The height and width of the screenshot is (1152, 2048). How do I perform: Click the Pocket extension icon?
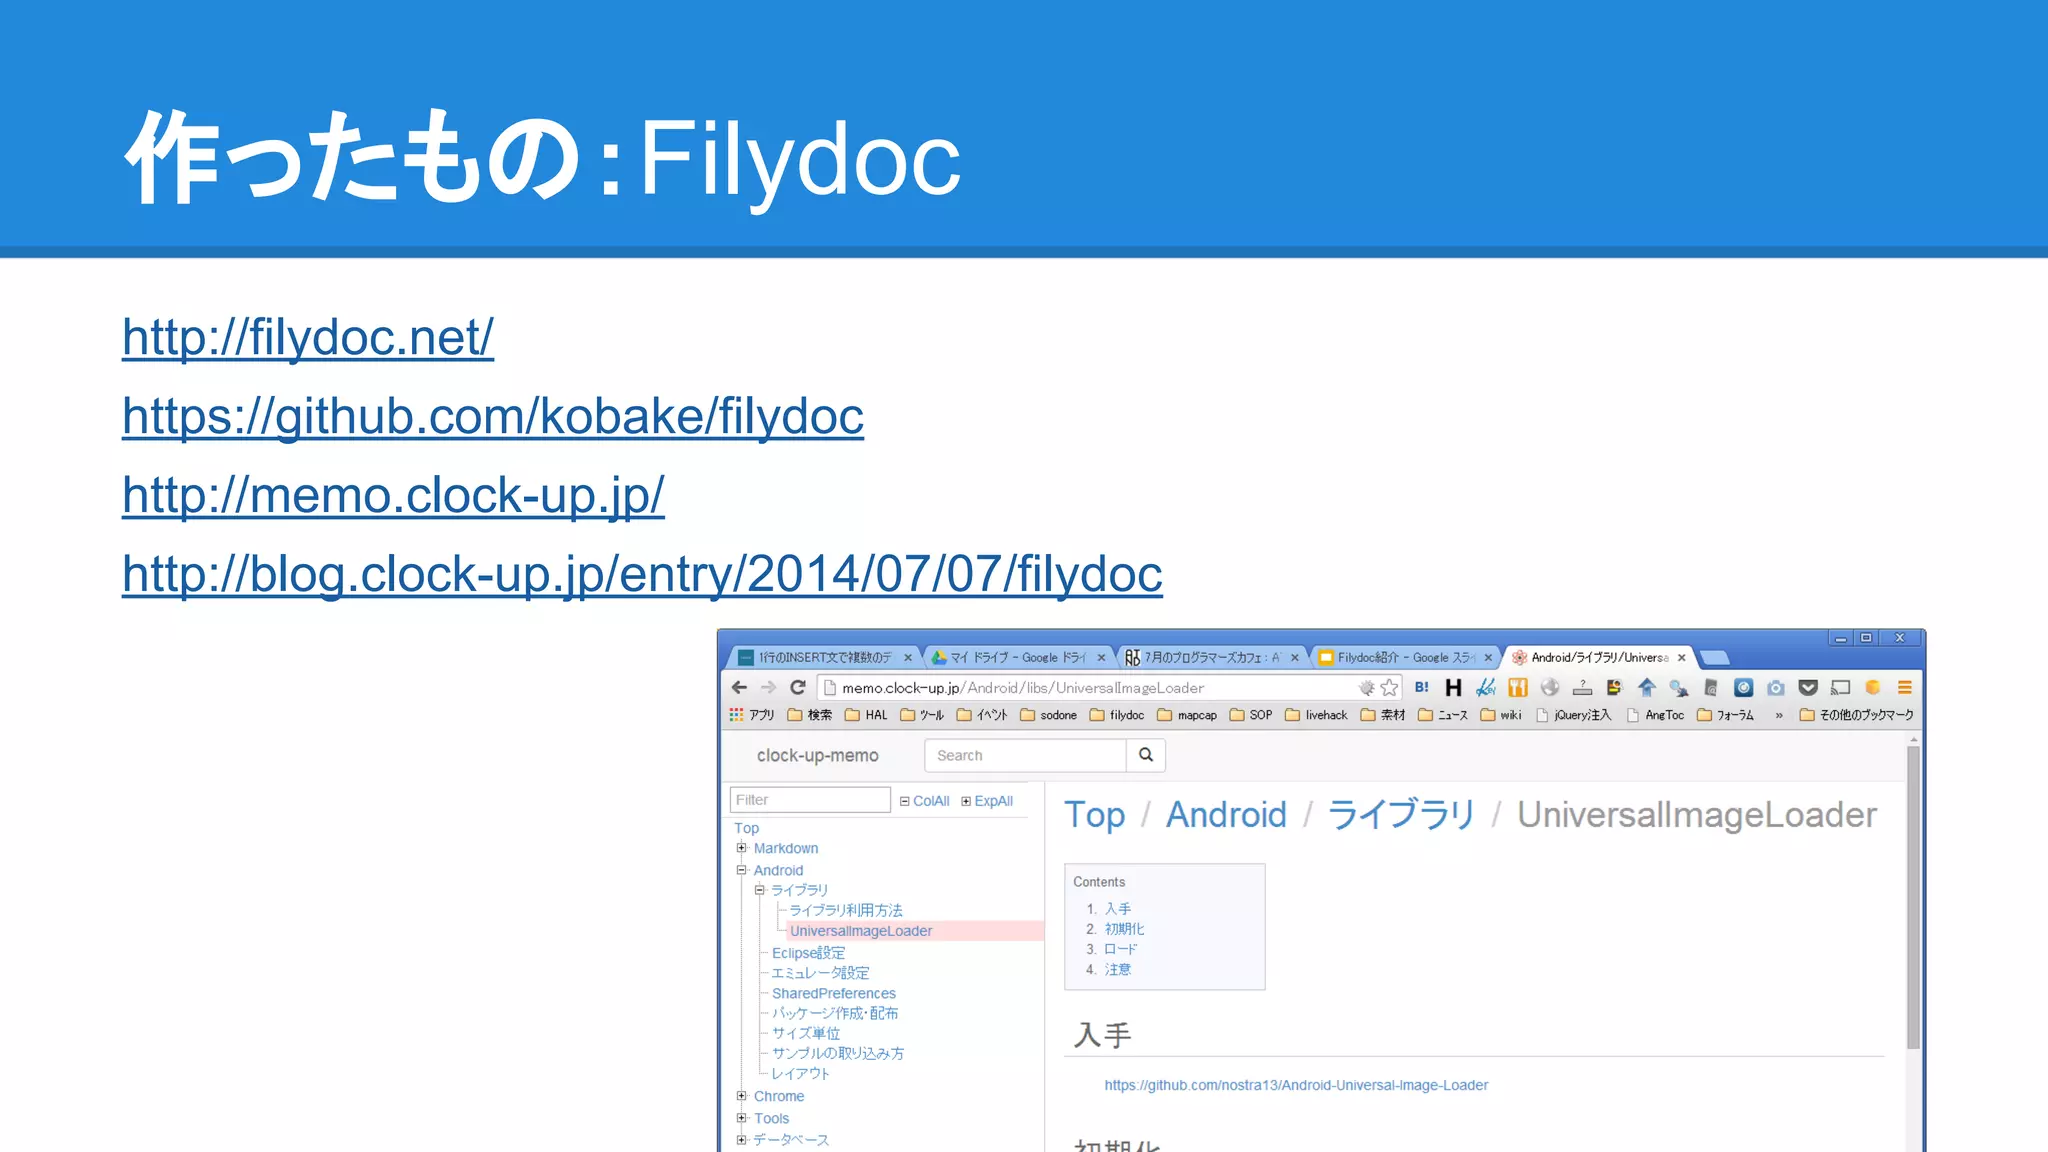1808,687
